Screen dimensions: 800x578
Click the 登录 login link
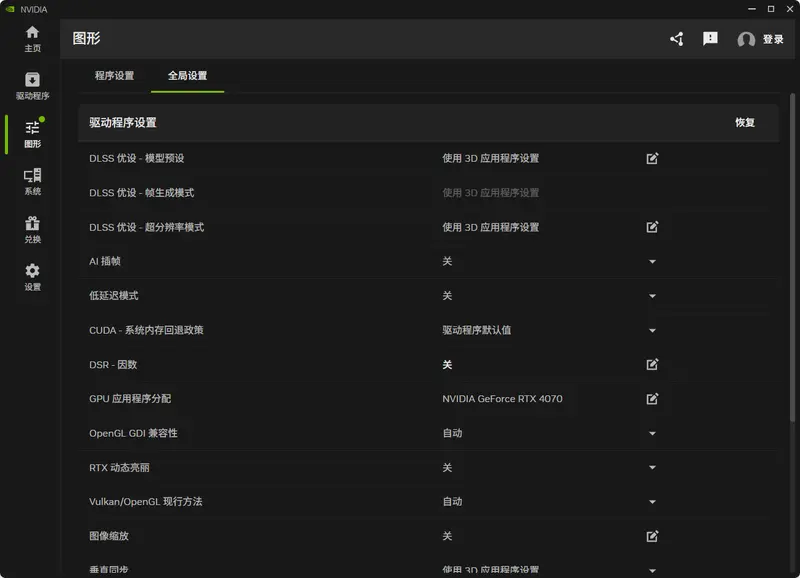[773, 39]
